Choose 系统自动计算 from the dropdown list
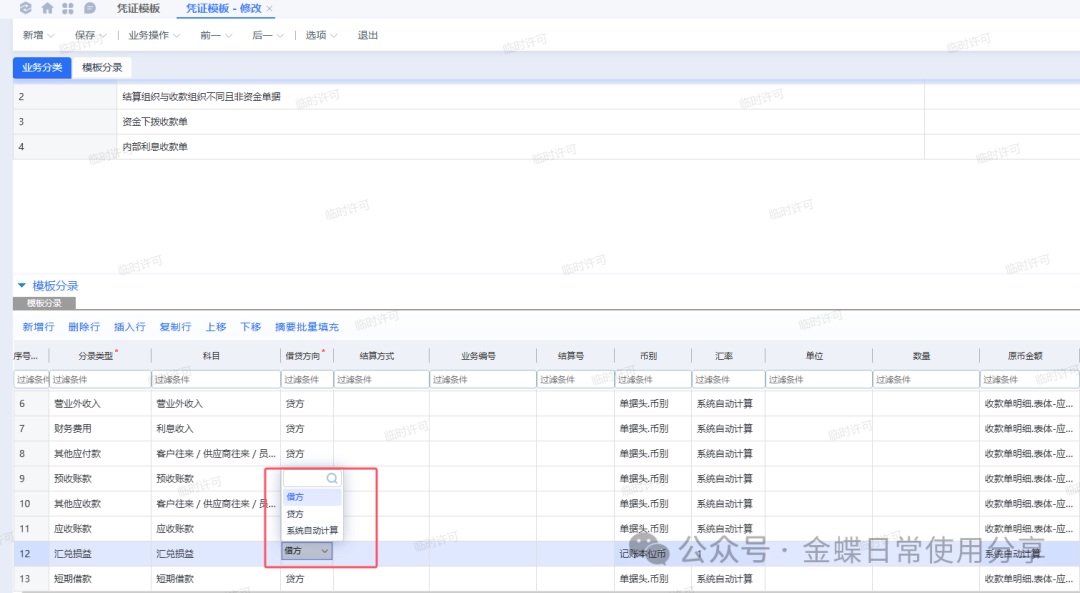This screenshot has width=1080, height=593. (312, 531)
